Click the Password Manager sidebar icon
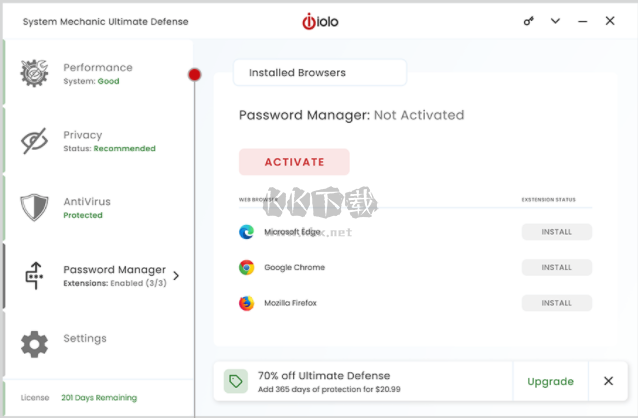638x418 pixels. pos(34,276)
